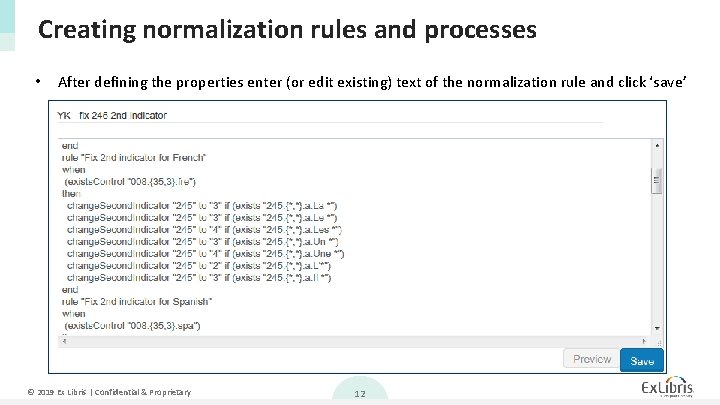Click the 'then' keyword in French rule

71,194
